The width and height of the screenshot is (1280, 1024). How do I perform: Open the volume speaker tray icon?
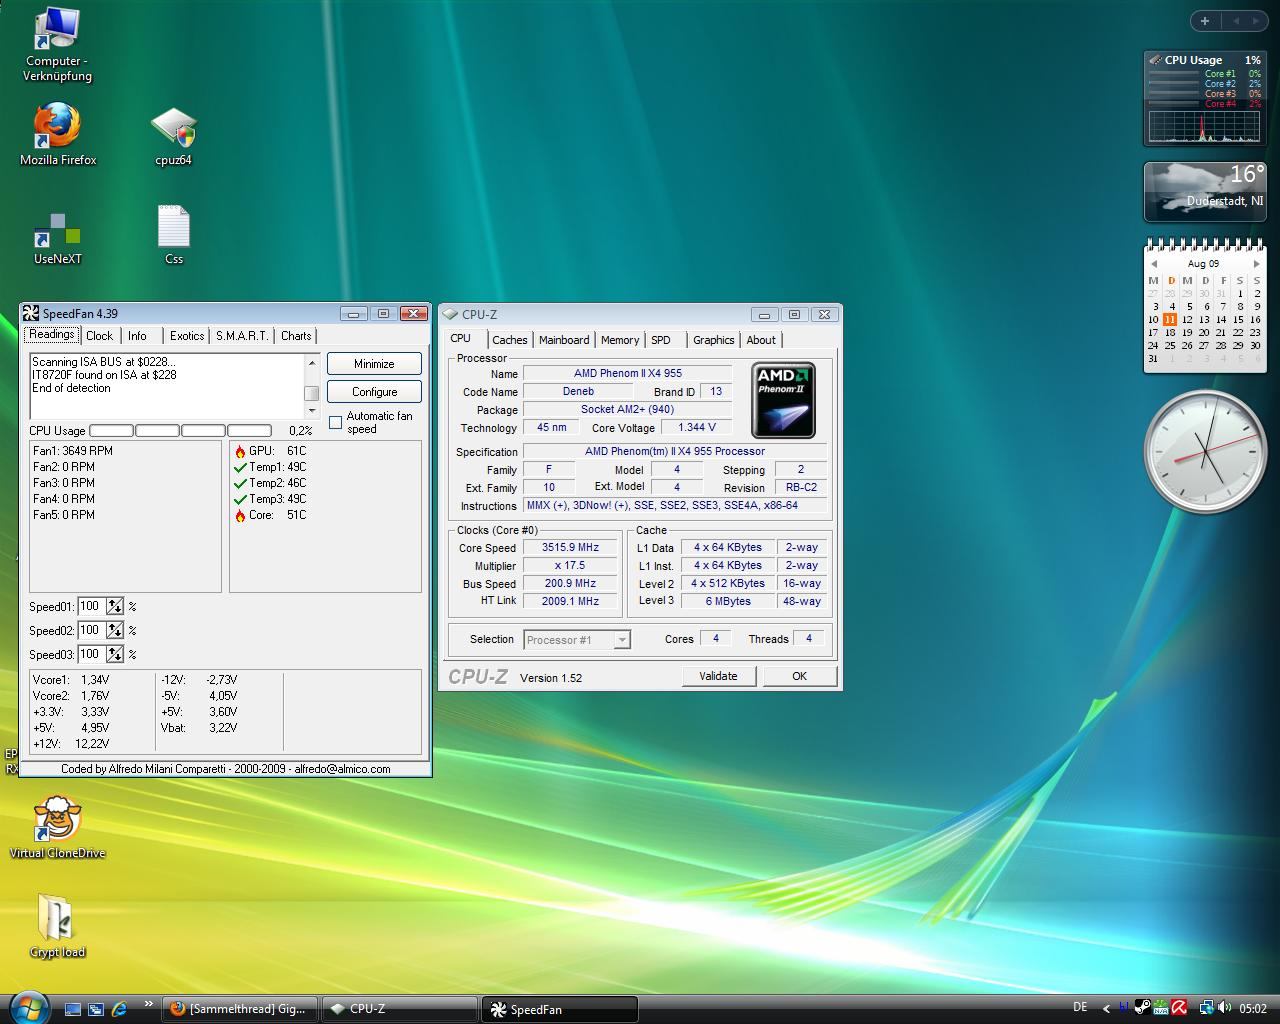click(1224, 1007)
